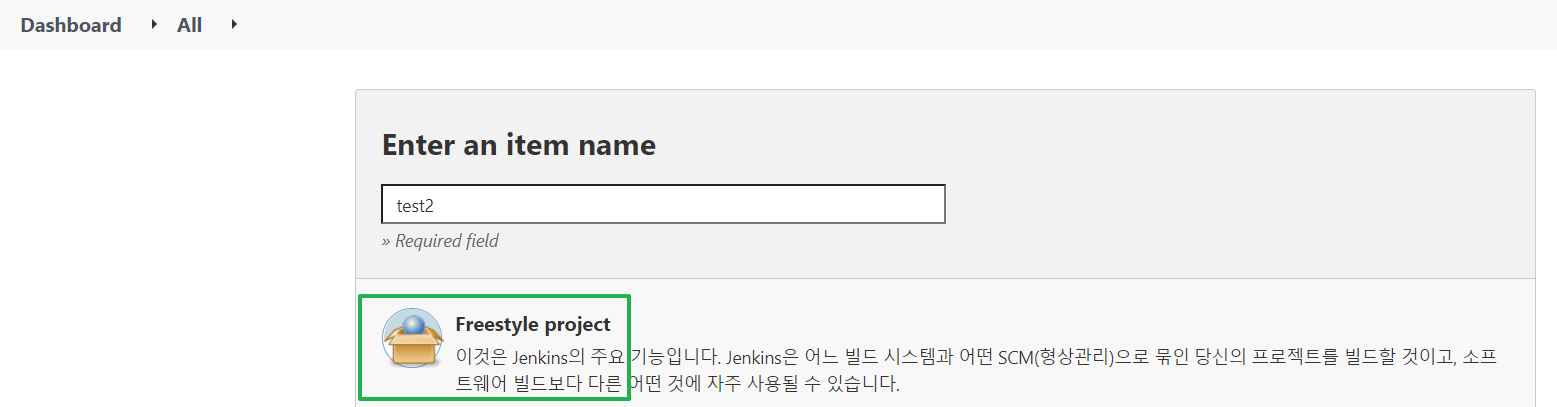Expand the arrow after All breadcrumb
Viewport: 1557px width, 407px height.
tap(234, 24)
